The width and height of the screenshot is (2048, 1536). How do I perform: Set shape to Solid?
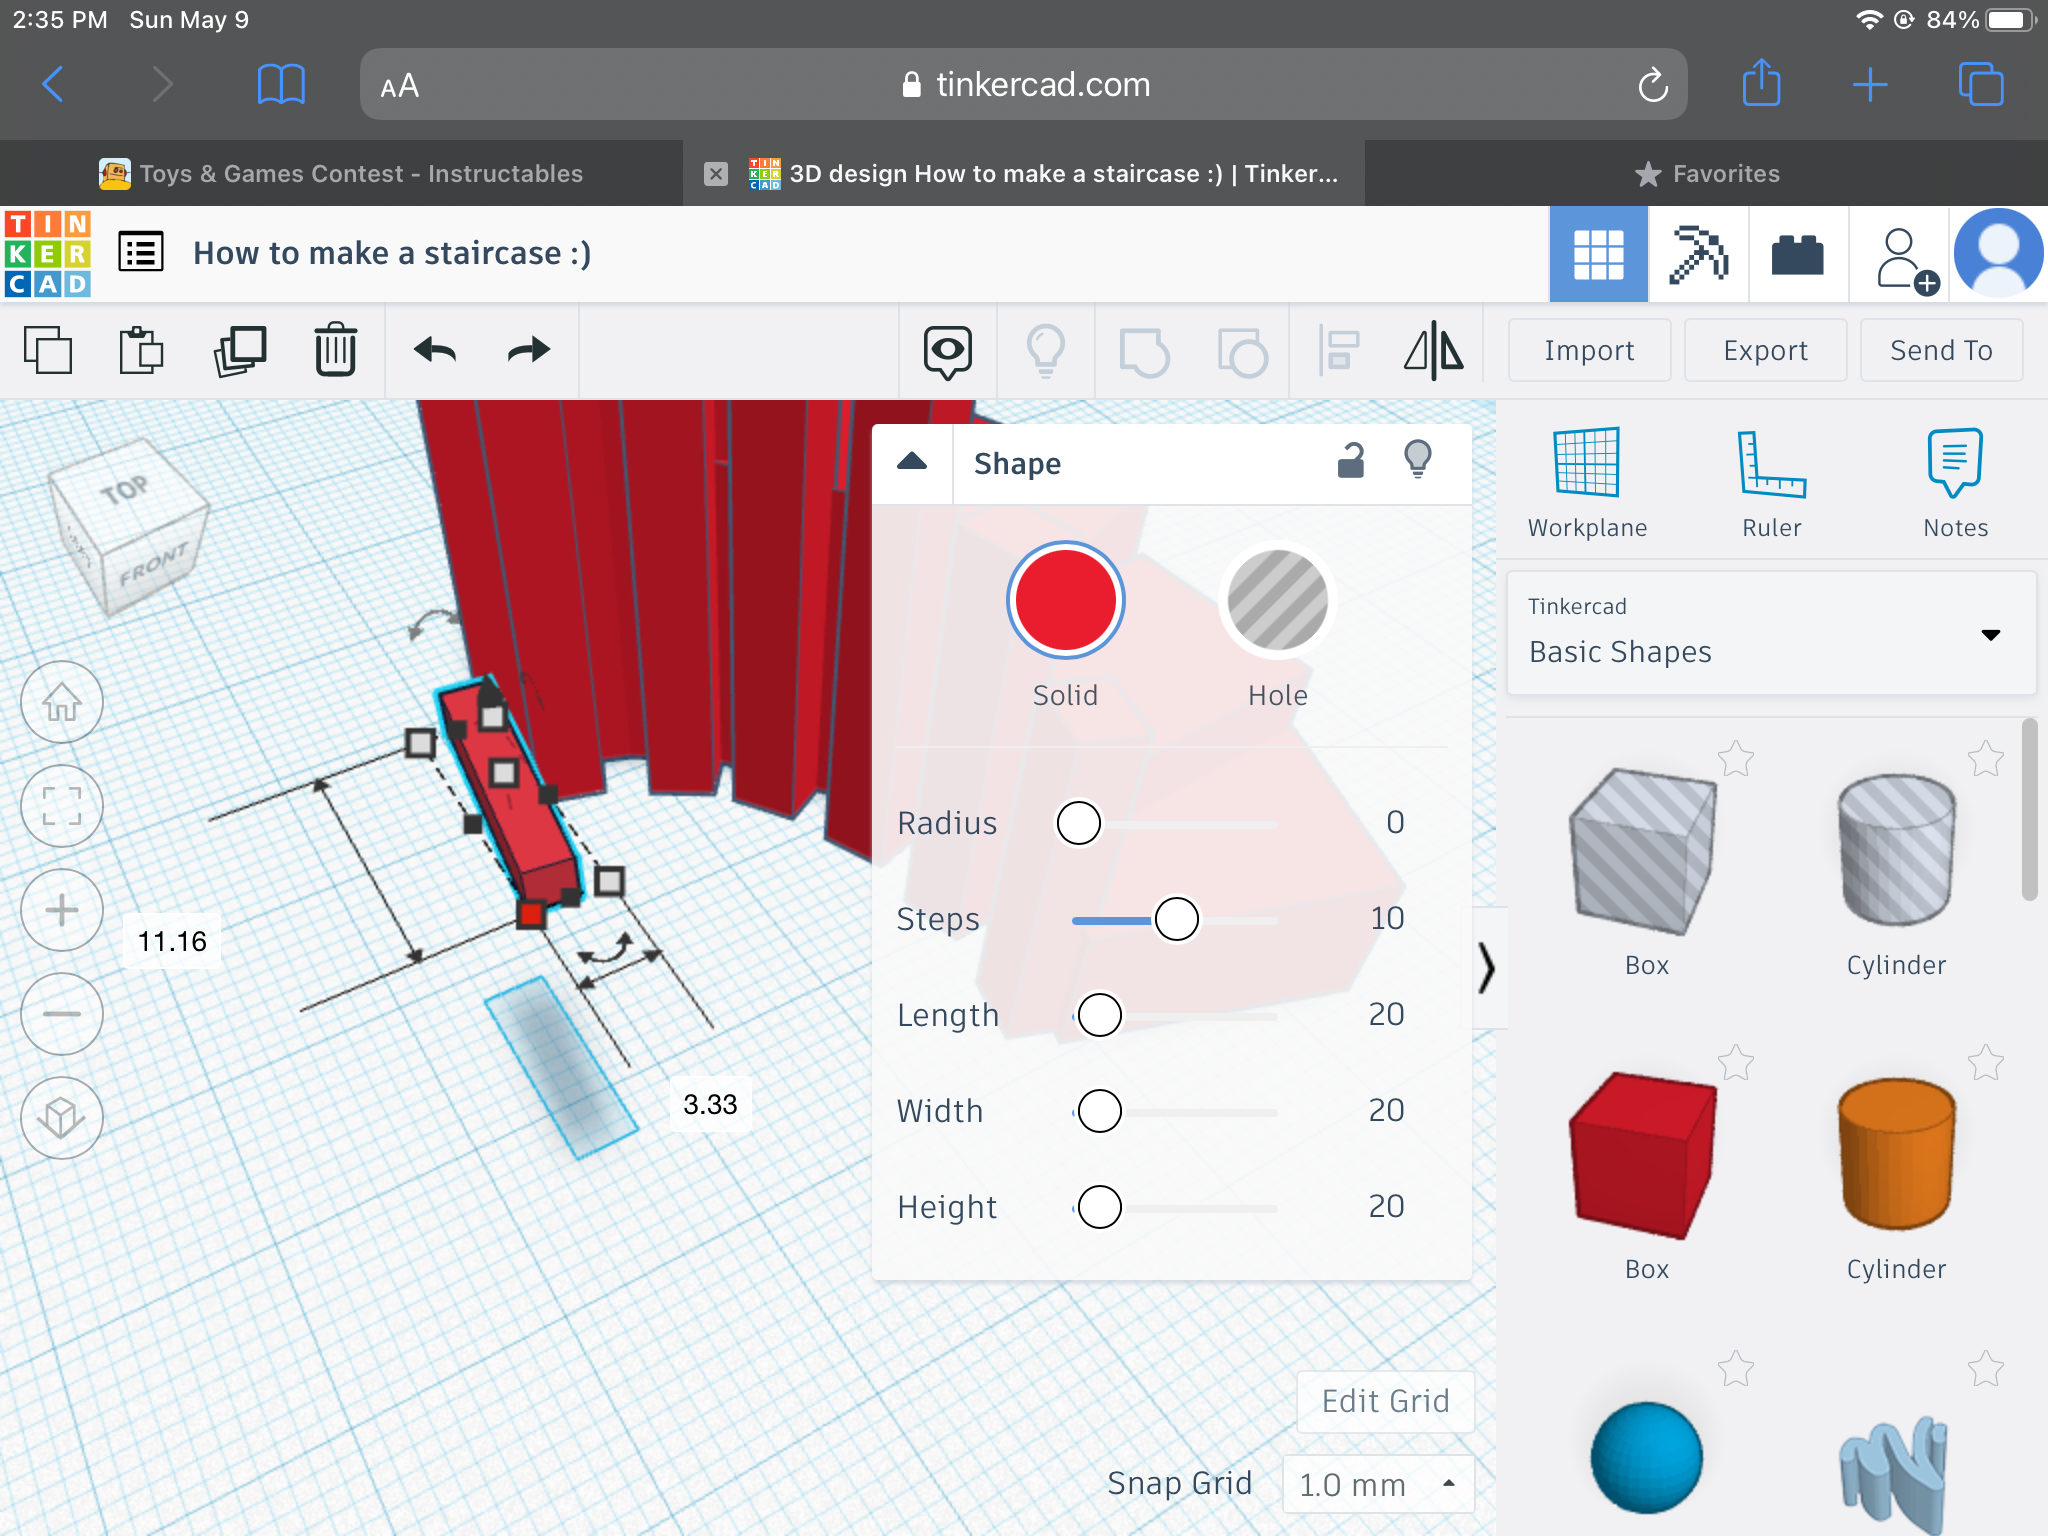pos(1066,600)
